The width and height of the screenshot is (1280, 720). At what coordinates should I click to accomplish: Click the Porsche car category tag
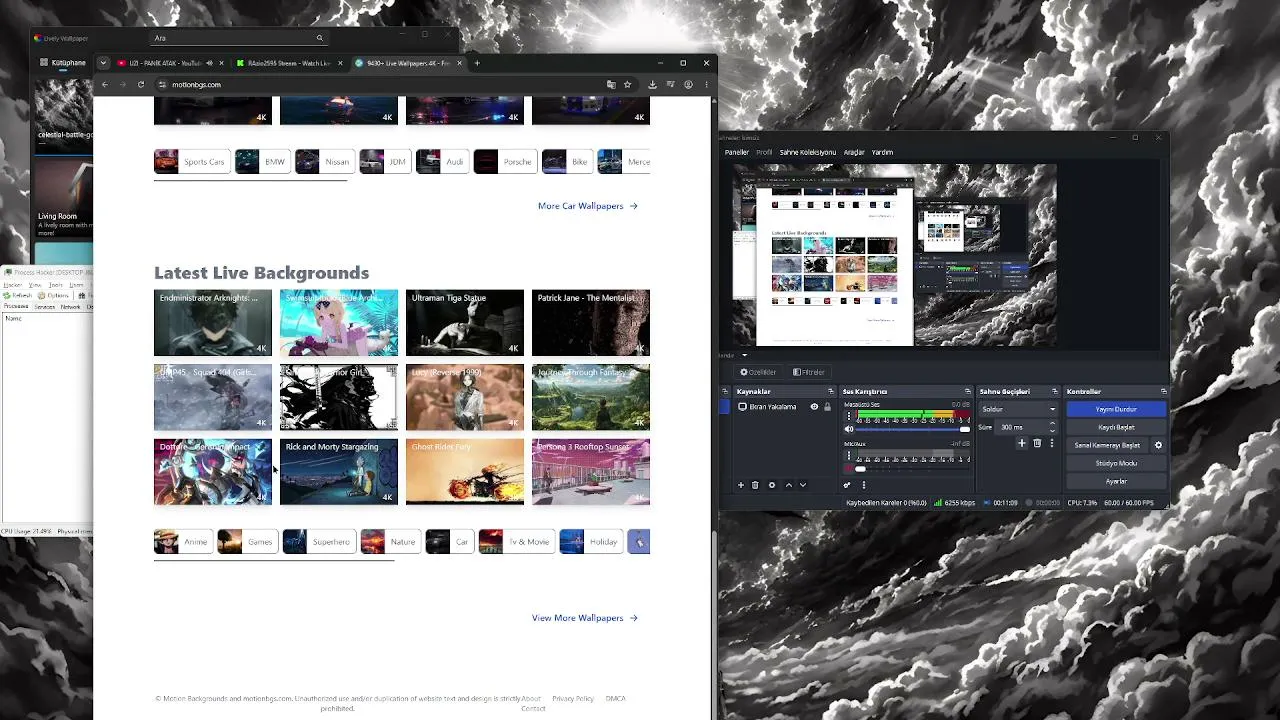[x=504, y=161]
